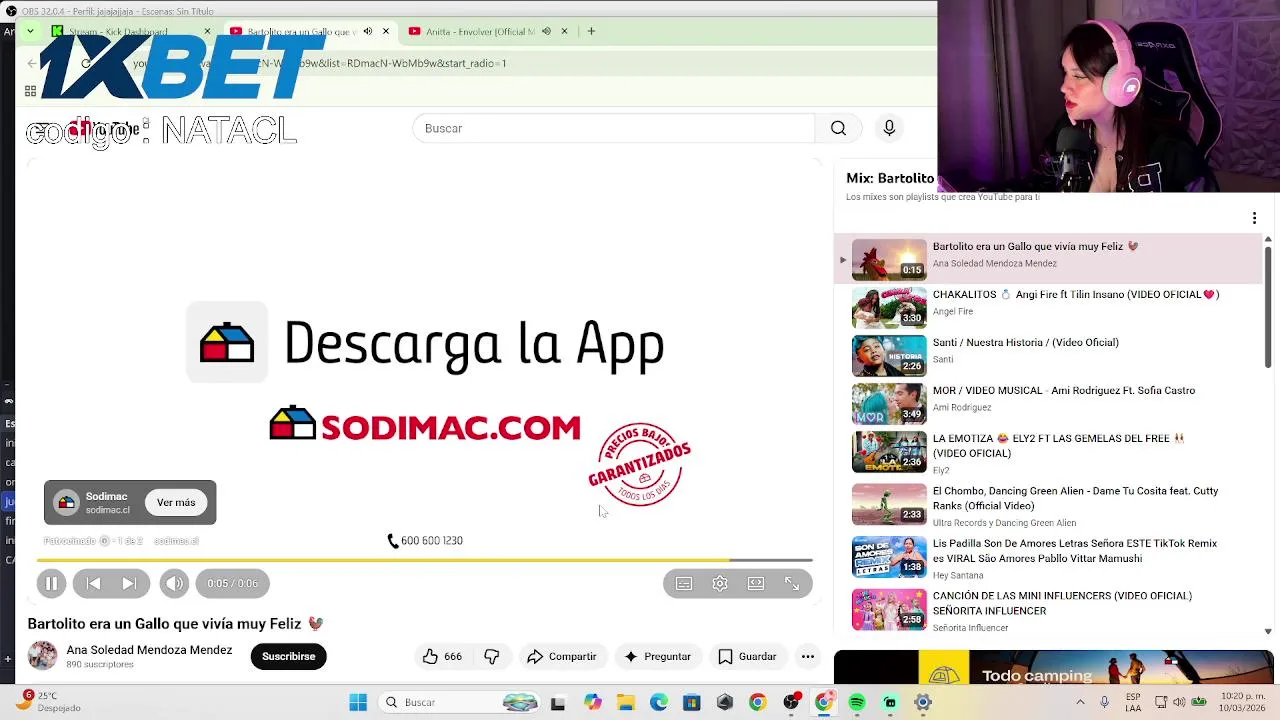Subscribe to Ana Soledad Mendoza Mendez
The image size is (1280, 720).
(x=288, y=656)
